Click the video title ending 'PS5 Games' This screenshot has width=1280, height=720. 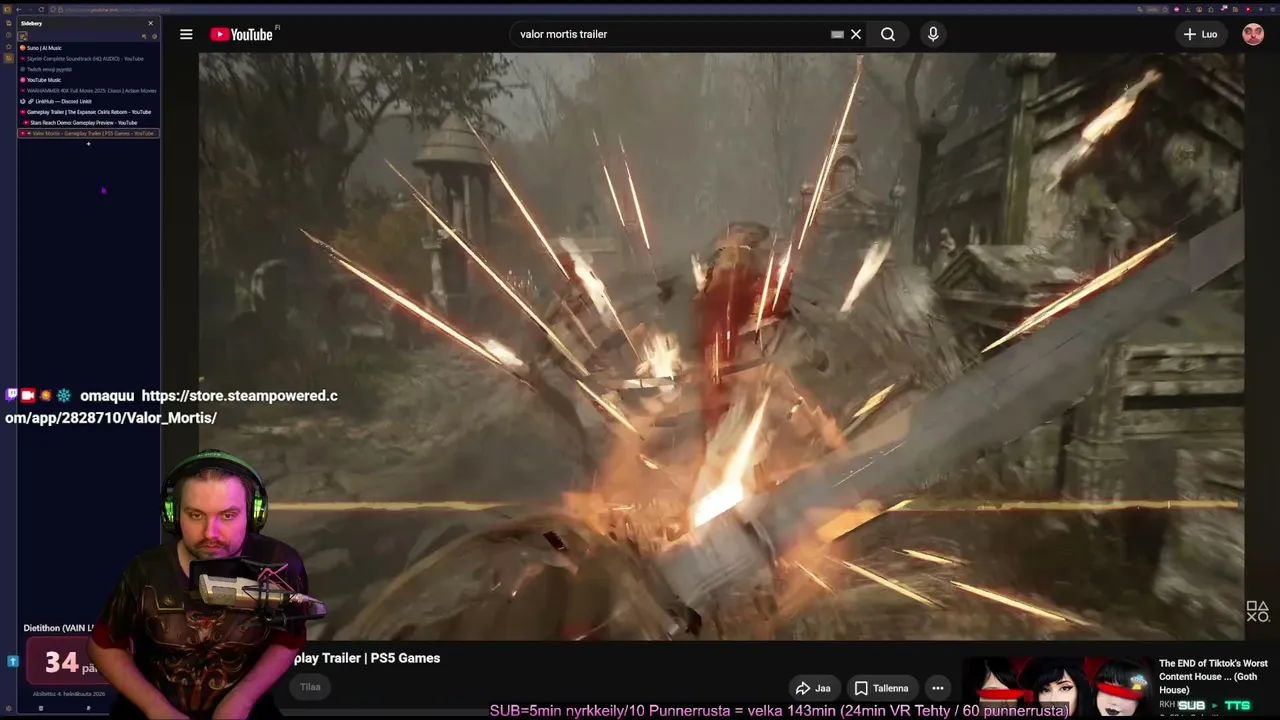[366, 658]
